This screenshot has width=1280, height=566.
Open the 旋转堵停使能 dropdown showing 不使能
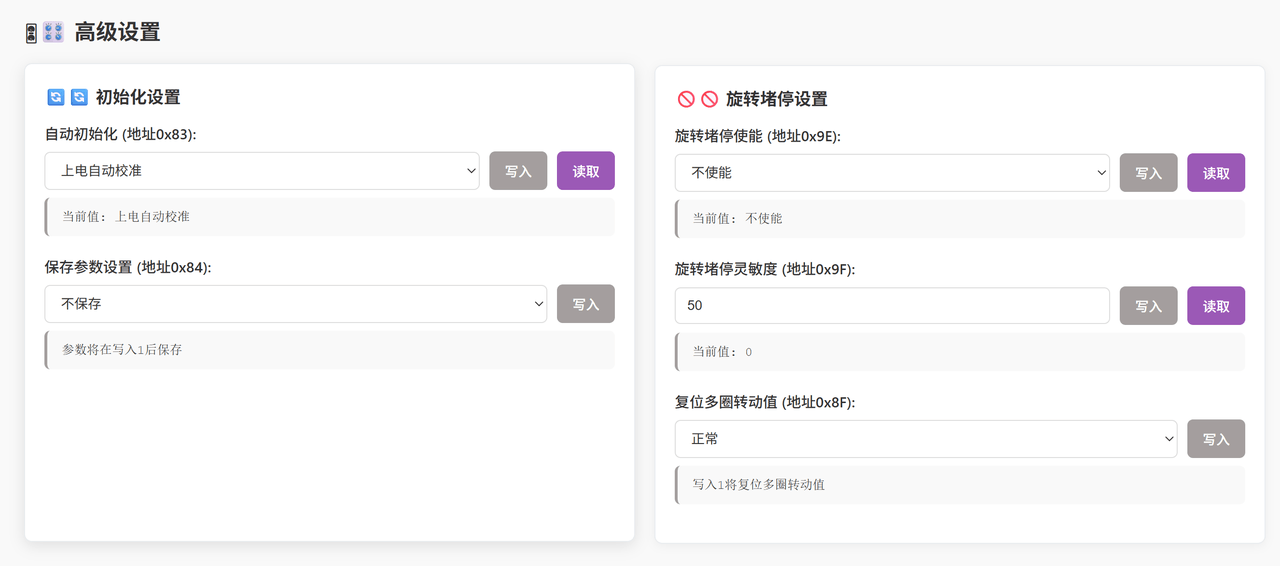pyautogui.click(x=892, y=173)
